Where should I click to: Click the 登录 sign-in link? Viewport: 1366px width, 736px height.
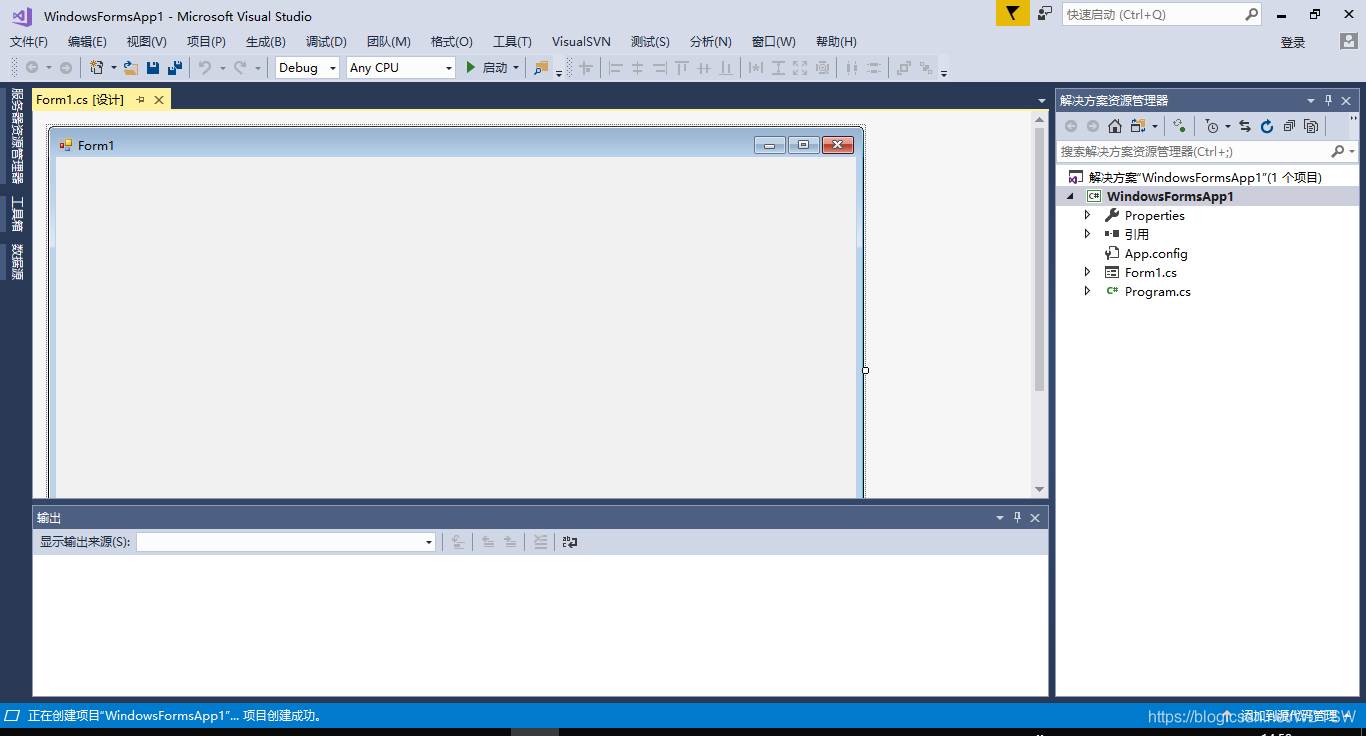(x=1293, y=42)
